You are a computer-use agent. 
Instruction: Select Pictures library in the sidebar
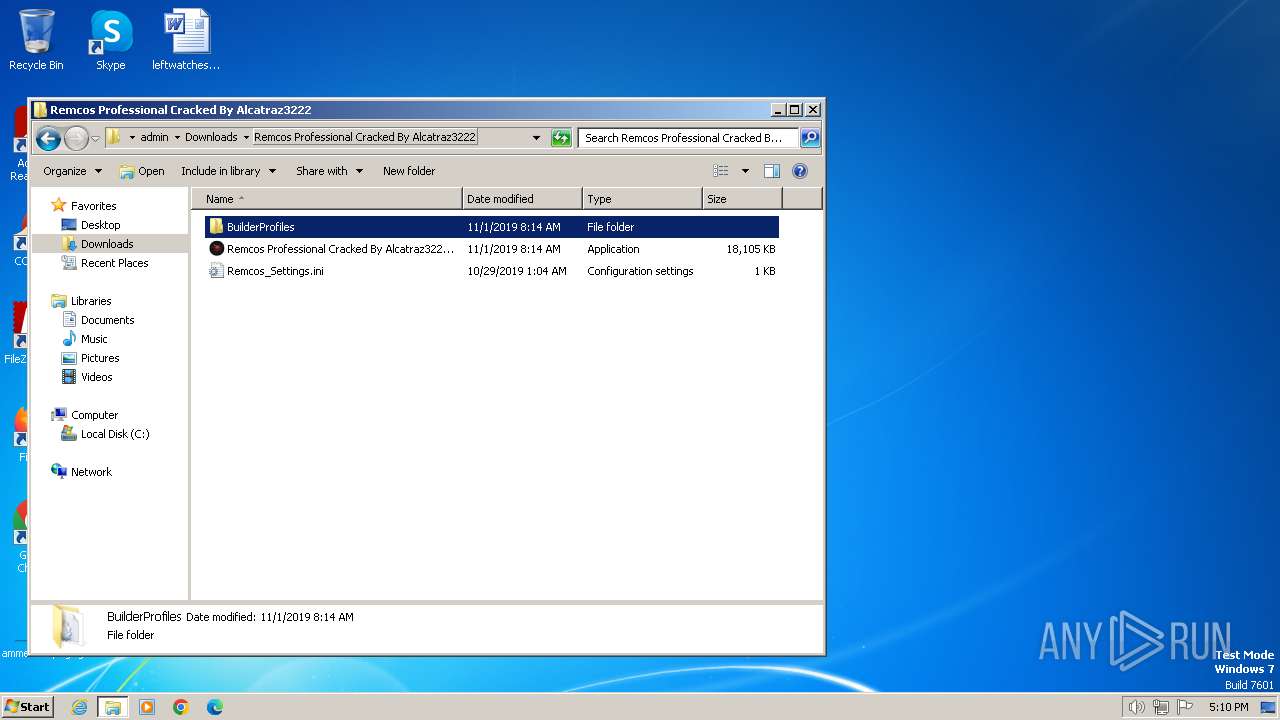coord(100,358)
